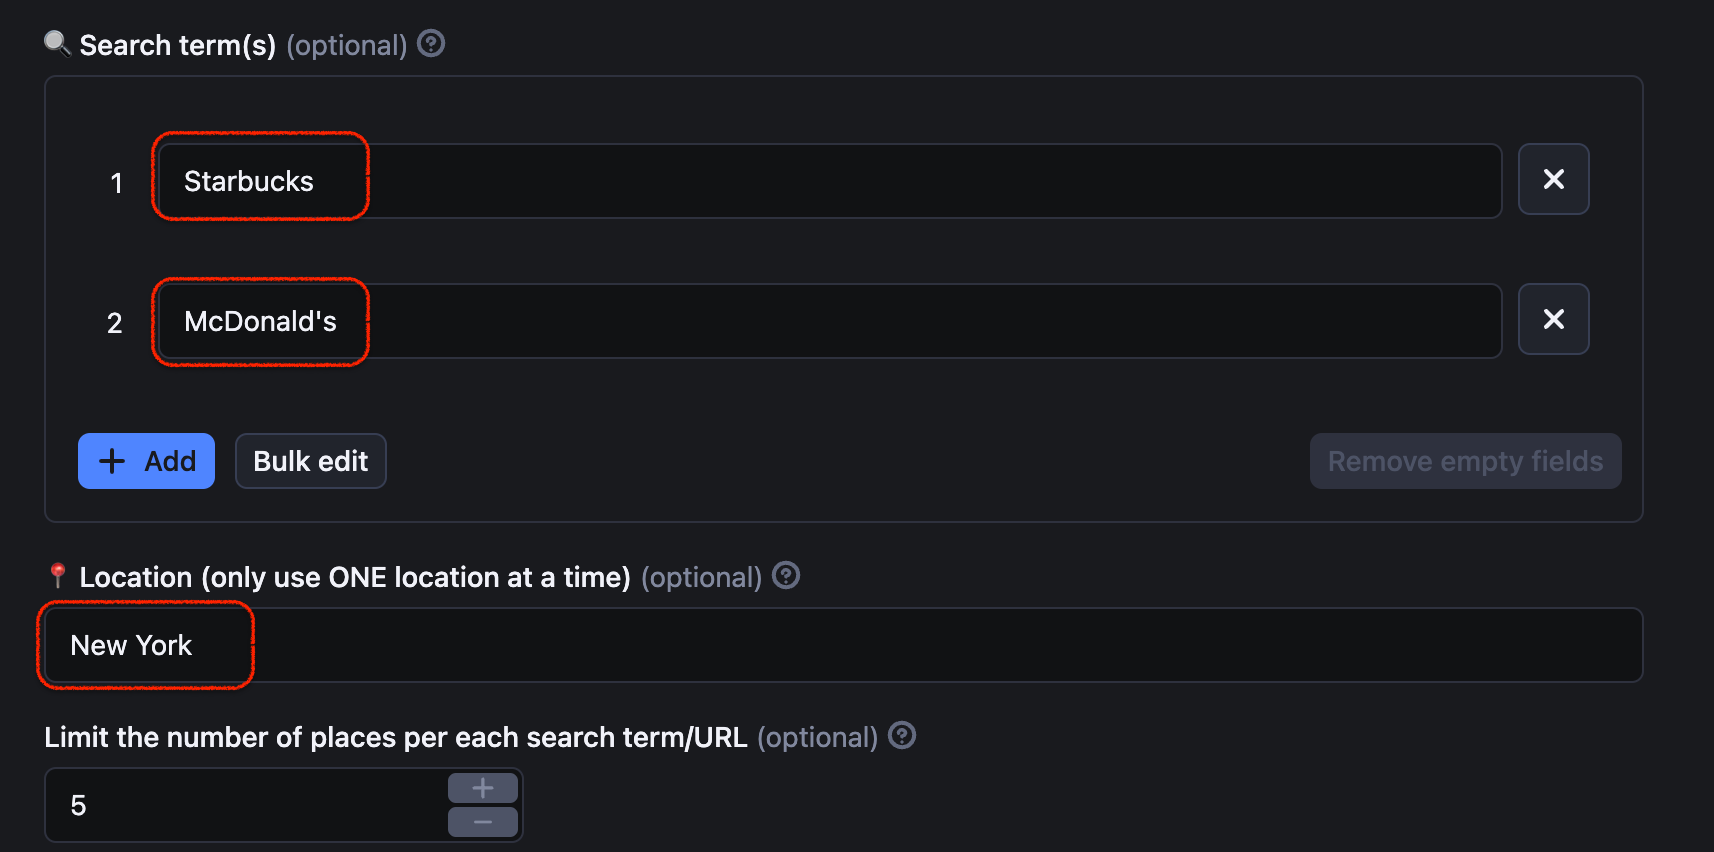Decrement the places limit with minus stepper
The width and height of the screenshot is (1714, 852).
point(482,820)
